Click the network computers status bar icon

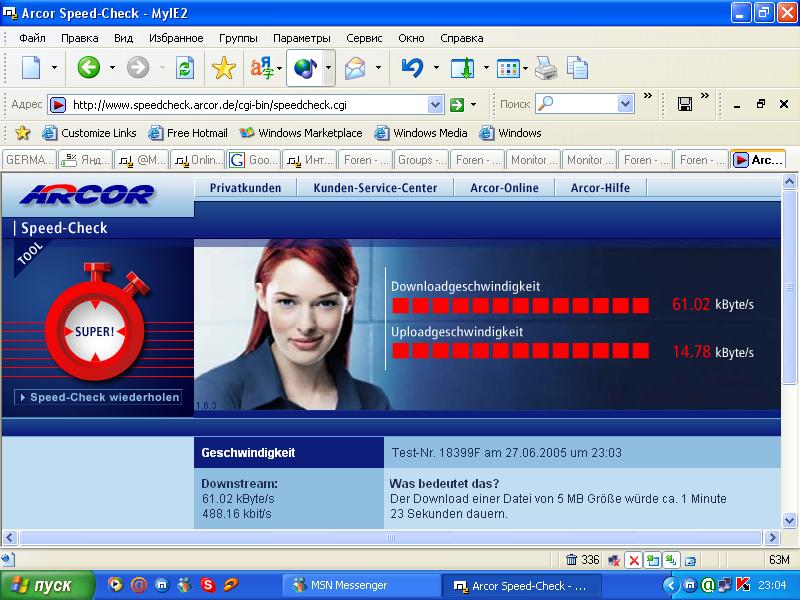pyautogui.click(x=614, y=560)
